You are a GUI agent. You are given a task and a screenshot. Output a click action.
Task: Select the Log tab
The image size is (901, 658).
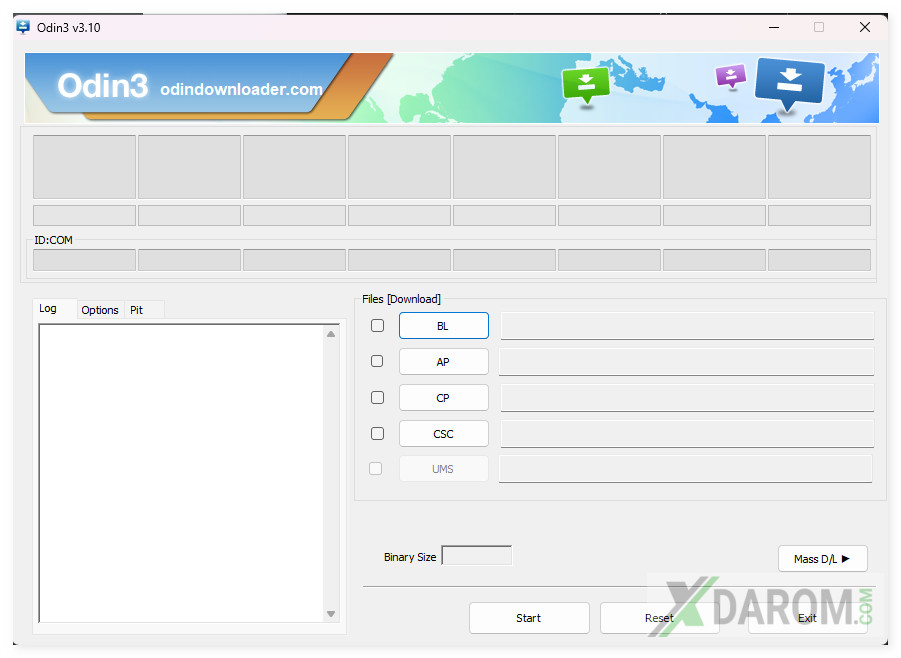click(48, 309)
